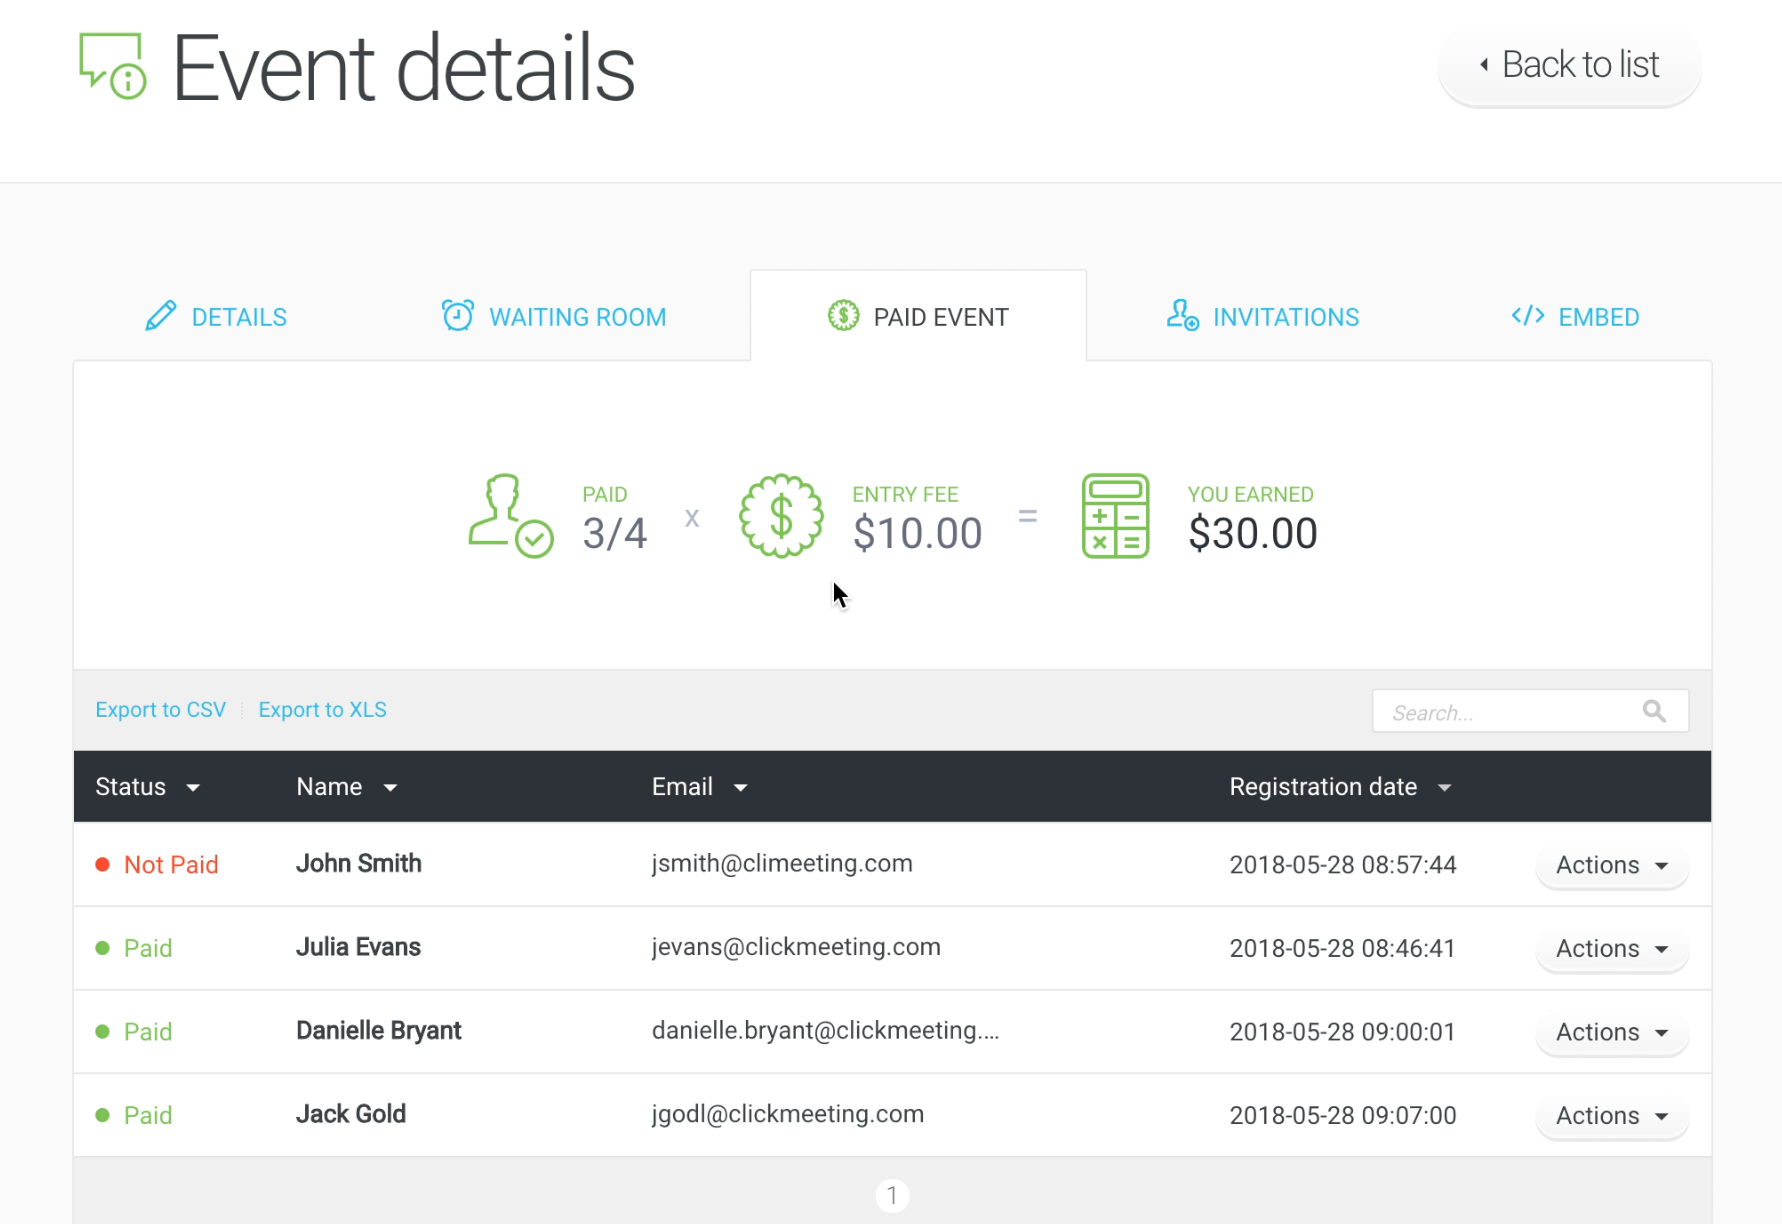Viewport: 1782px width, 1224px height.
Task: Sort table by Status column
Action: tap(147, 787)
